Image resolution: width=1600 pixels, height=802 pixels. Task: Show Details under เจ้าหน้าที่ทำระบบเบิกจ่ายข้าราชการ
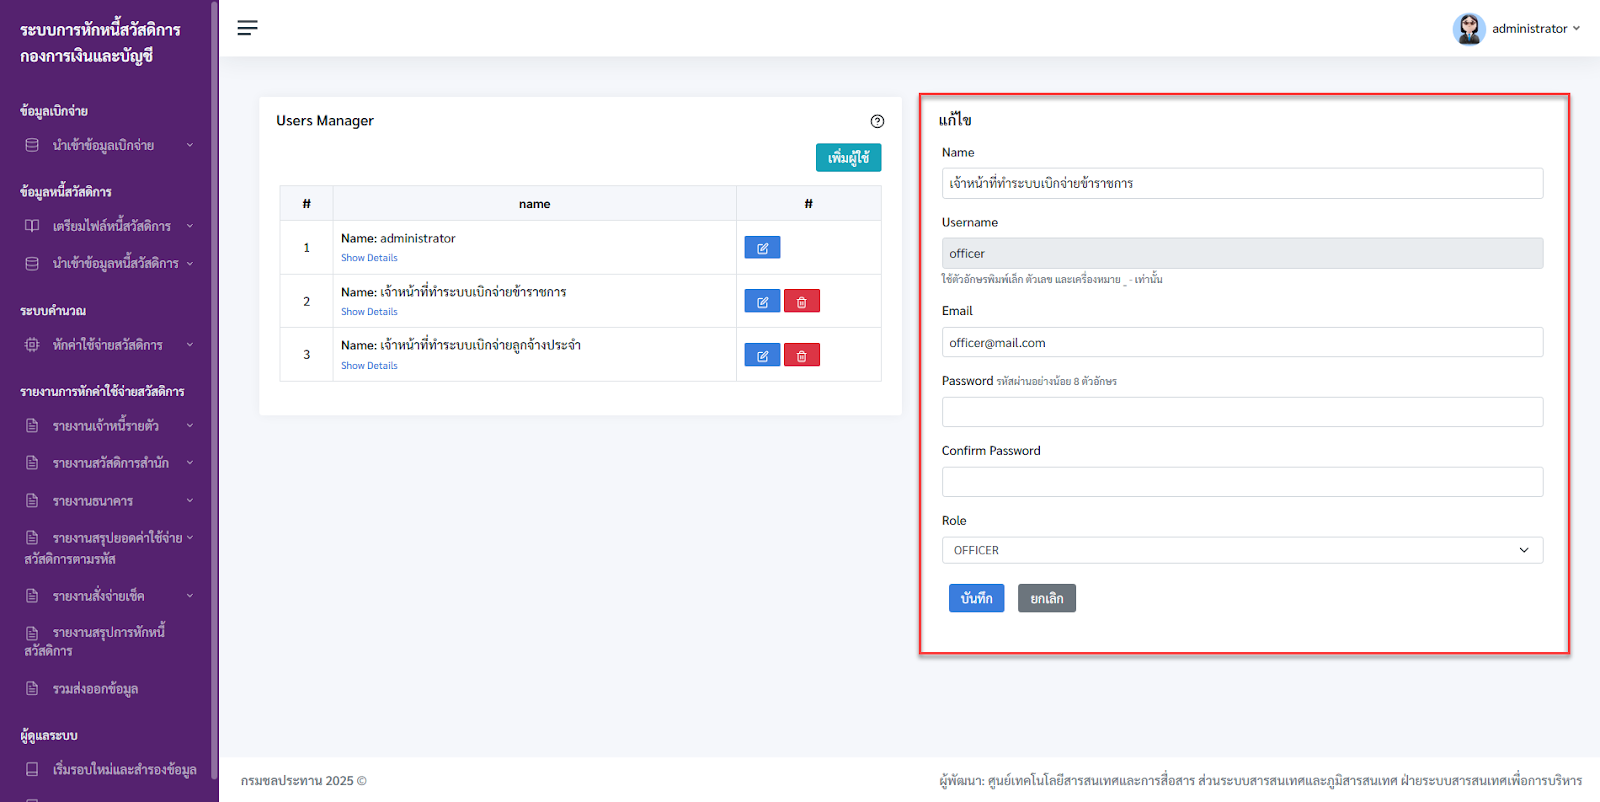click(x=369, y=312)
